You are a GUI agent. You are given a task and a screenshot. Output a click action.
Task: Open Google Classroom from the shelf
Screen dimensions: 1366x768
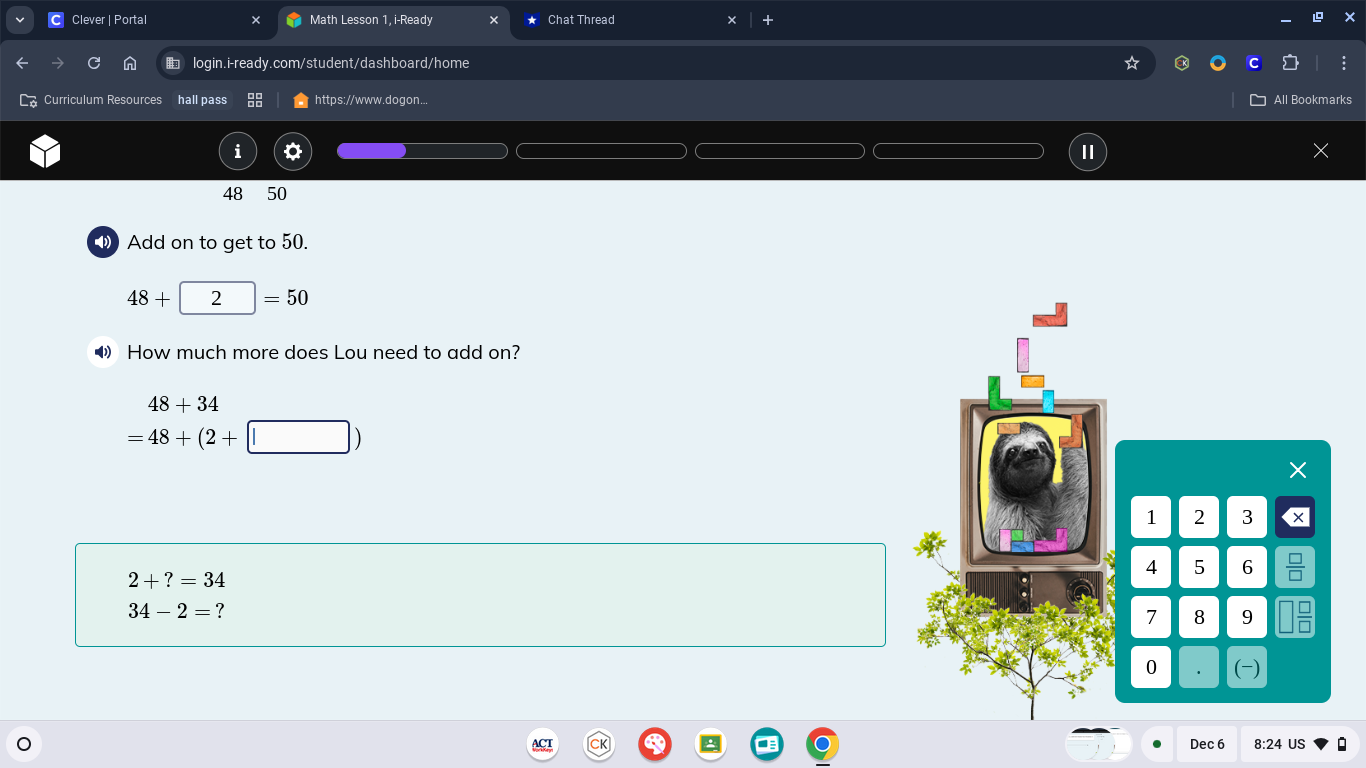pos(711,744)
